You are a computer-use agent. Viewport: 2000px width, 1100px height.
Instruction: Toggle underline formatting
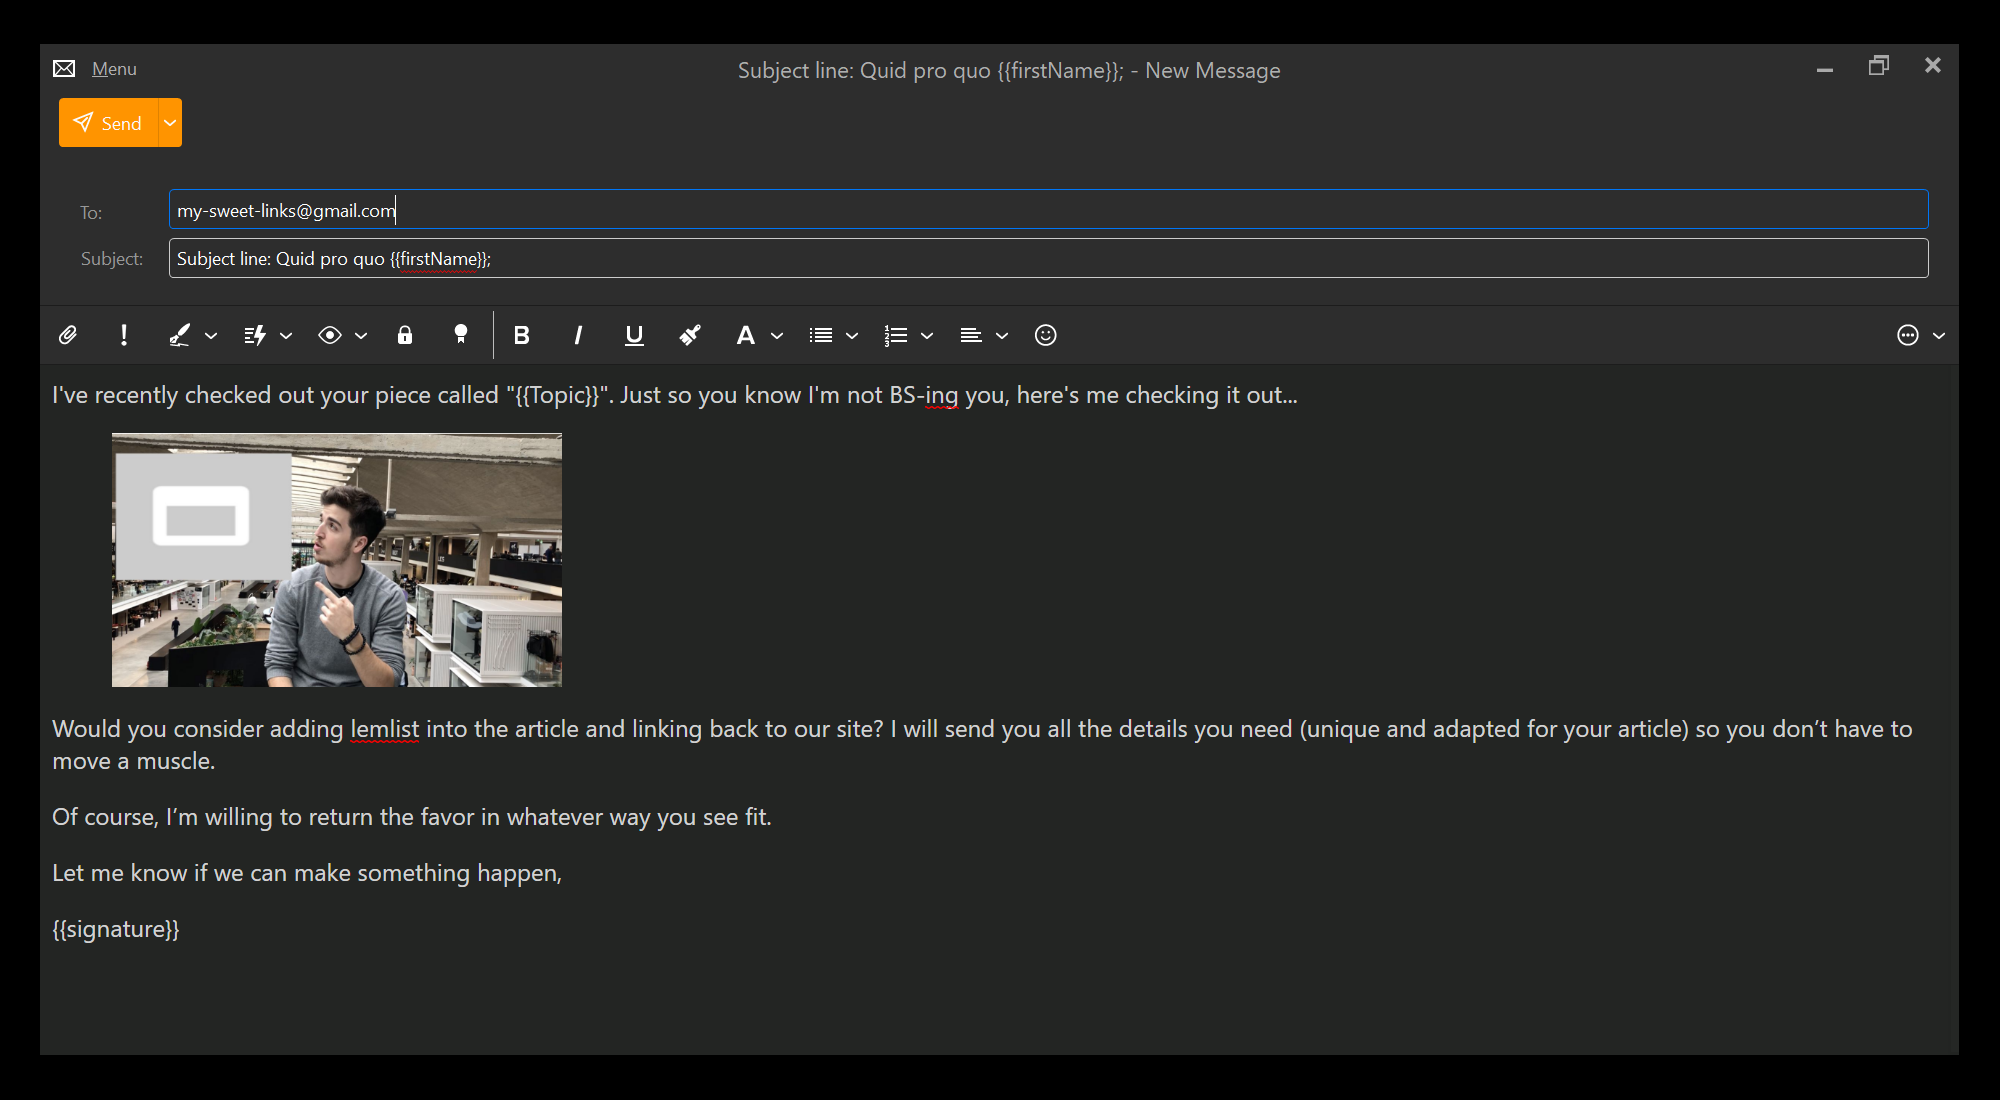[634, 335]
